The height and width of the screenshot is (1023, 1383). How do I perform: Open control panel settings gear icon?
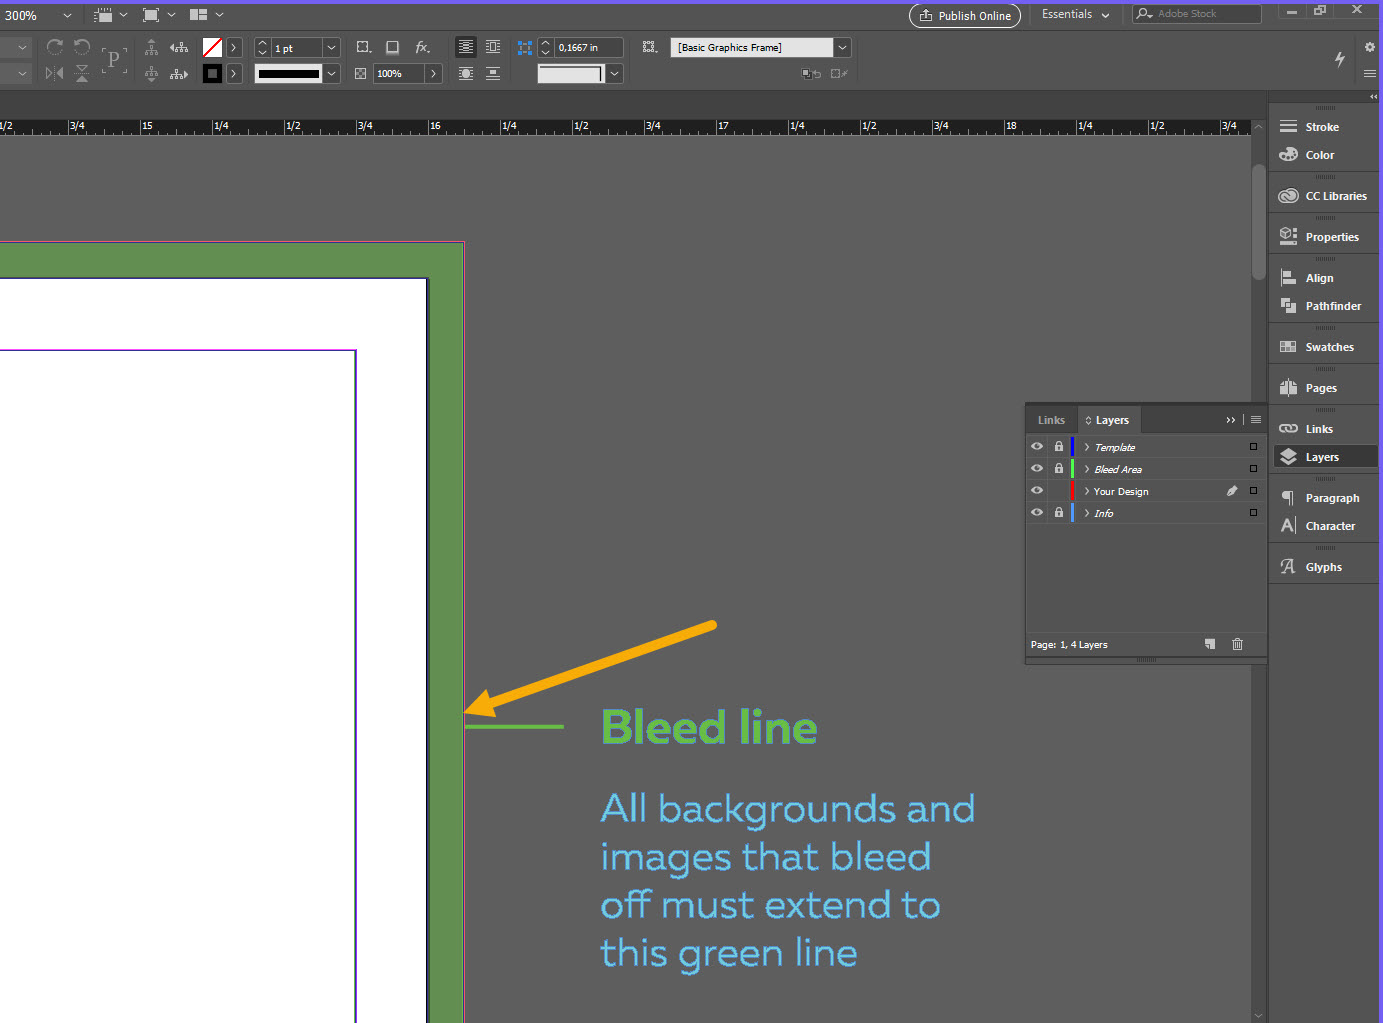pyautogui.click(x=1370, y=47)
